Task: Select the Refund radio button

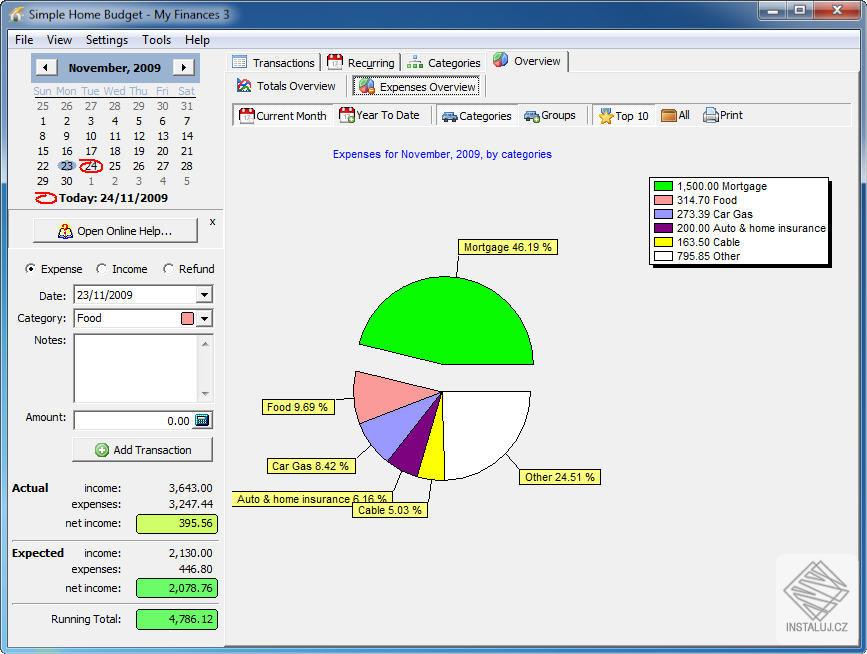Action: (168, 269)
